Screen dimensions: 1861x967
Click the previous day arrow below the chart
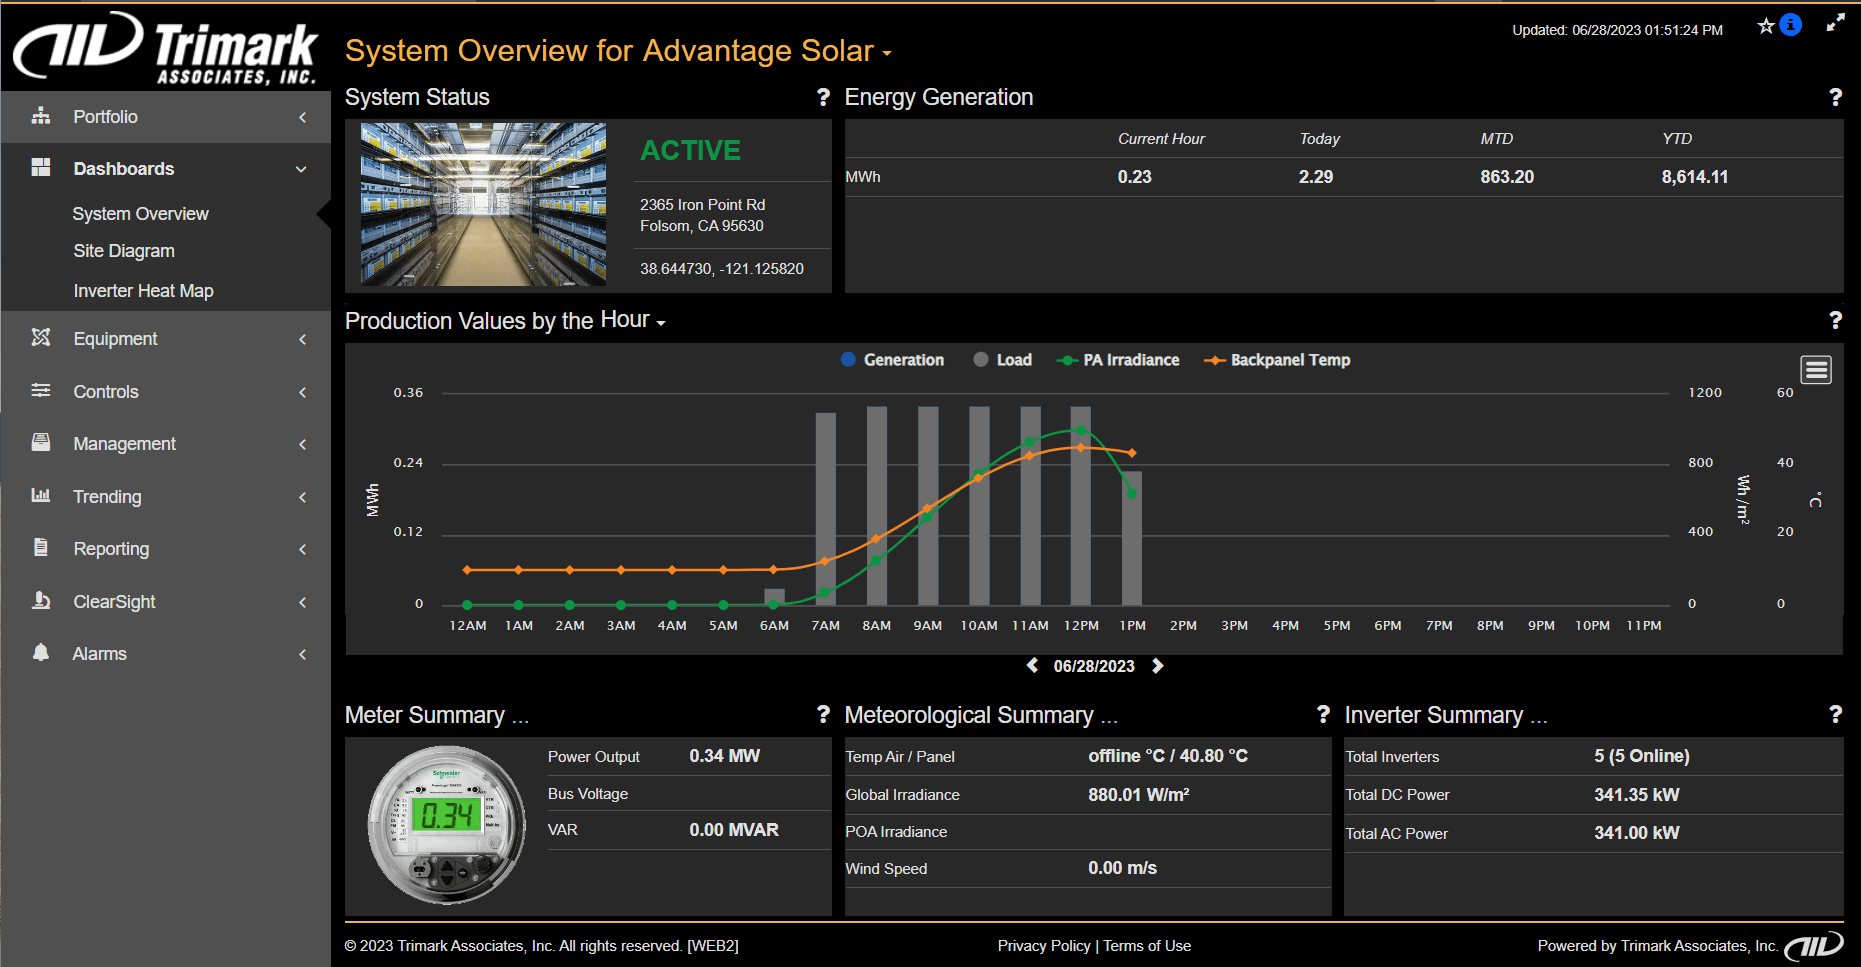click(x=1033, y=664)
